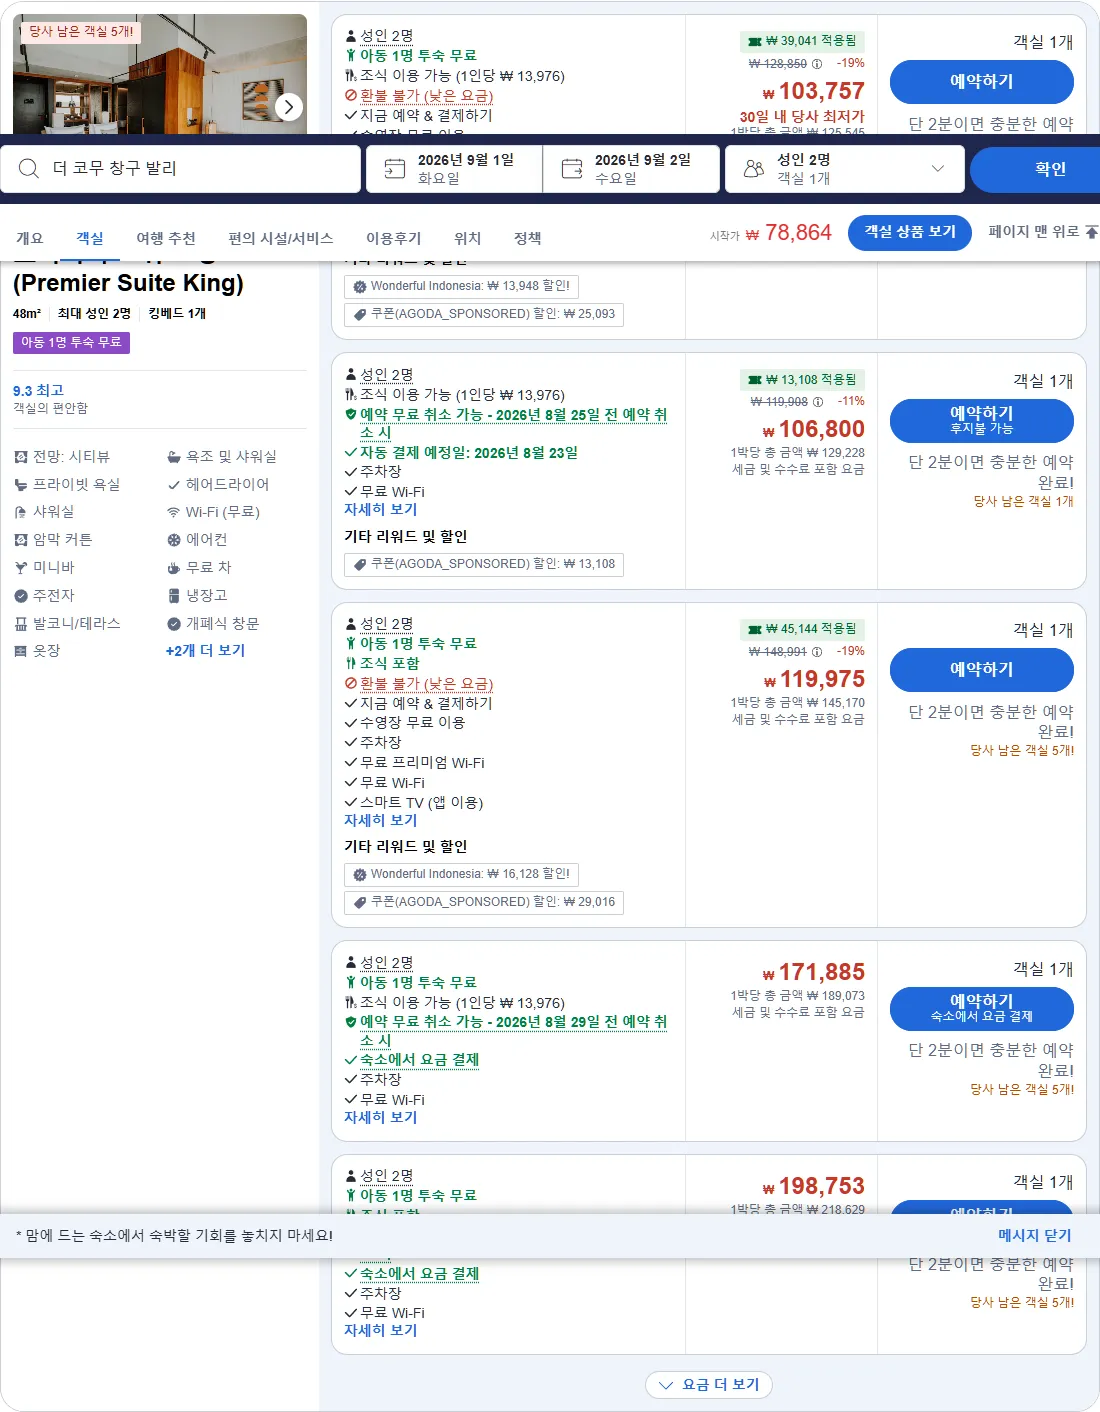This screenshot has height=1412, width=1100.
Task: Click 환불 불가 (낮은 요금) in ₩ 119,975 offer
Action: (426, 684)
